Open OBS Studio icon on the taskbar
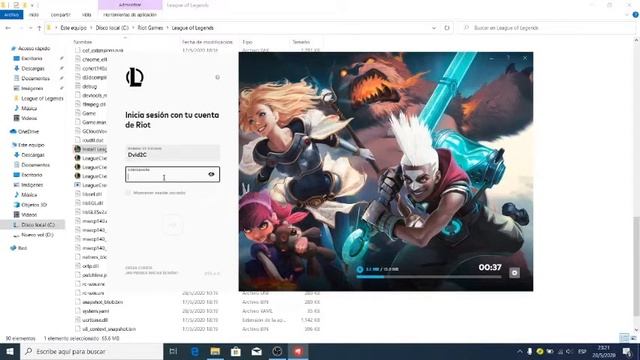640x360 pixels. click(277, 351)
